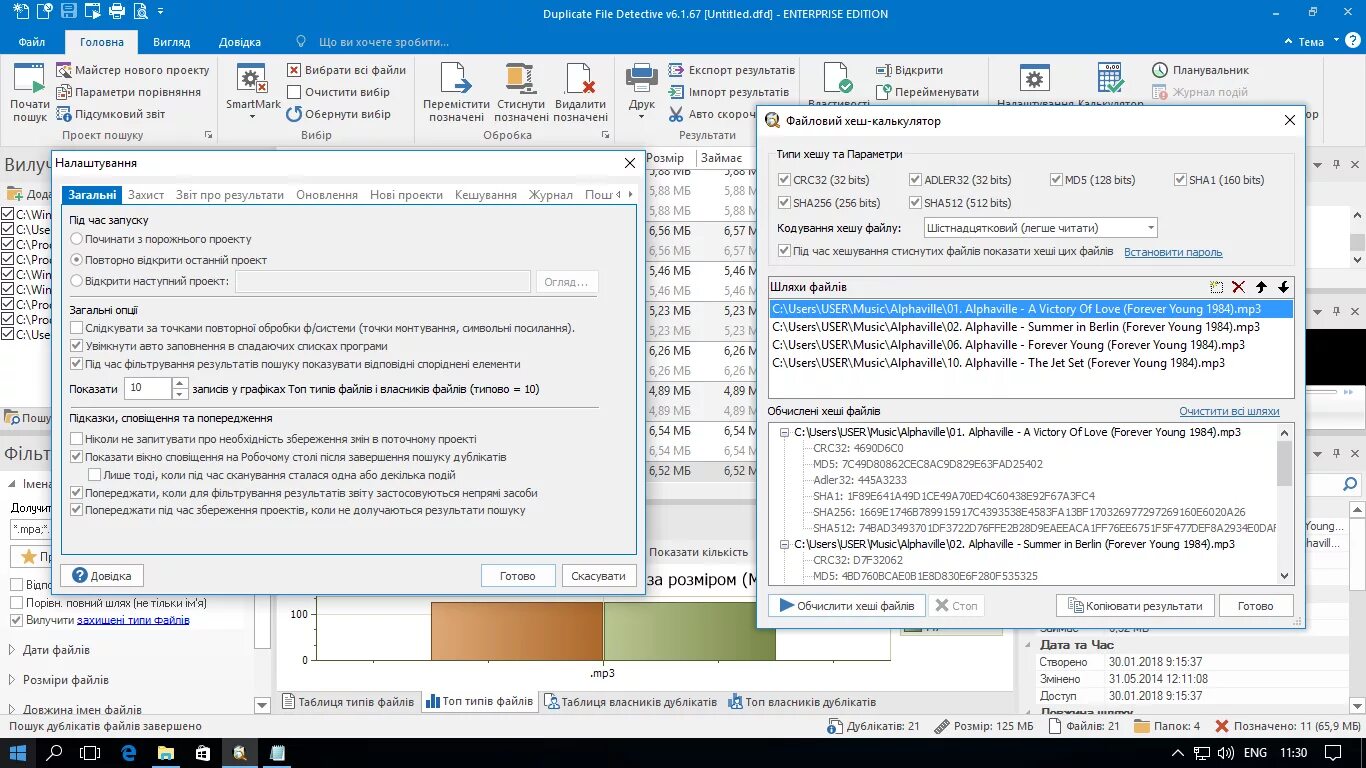The height and width of the screenshot is (768, 1366).
Task: Toggle Увімкнути авто заповнення checkbox
Action: pos(77,346)
